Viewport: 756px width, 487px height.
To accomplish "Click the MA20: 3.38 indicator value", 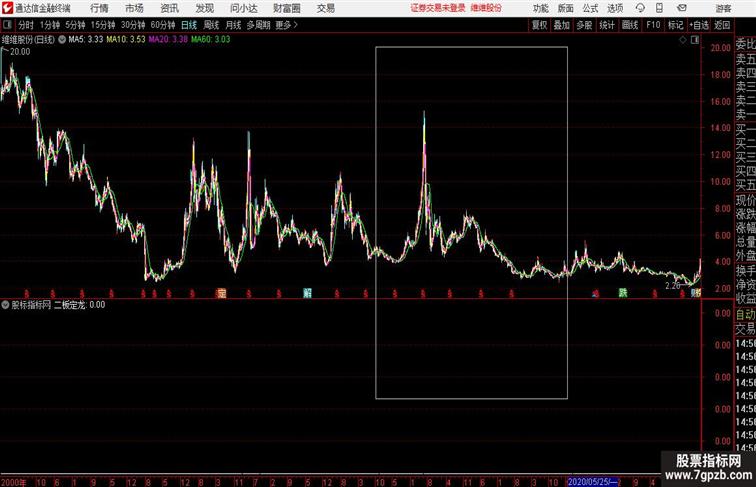I will point(168,40).
